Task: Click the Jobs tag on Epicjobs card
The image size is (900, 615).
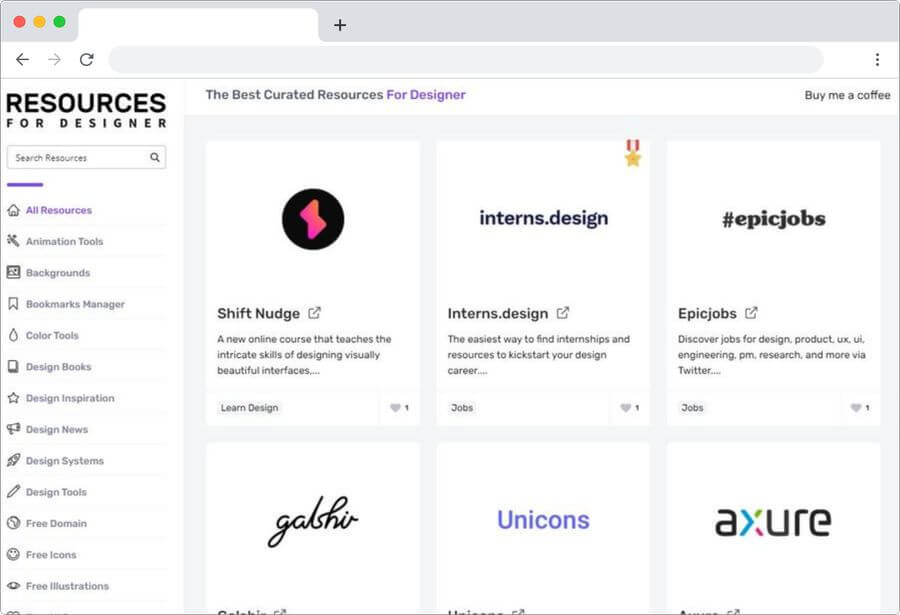Action: 692,408
